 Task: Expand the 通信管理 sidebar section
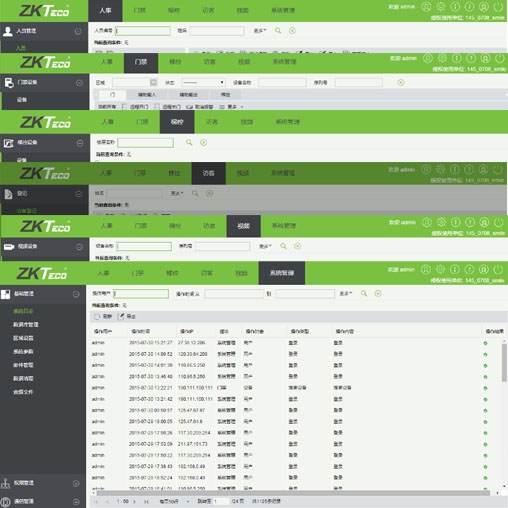(76, 502)
